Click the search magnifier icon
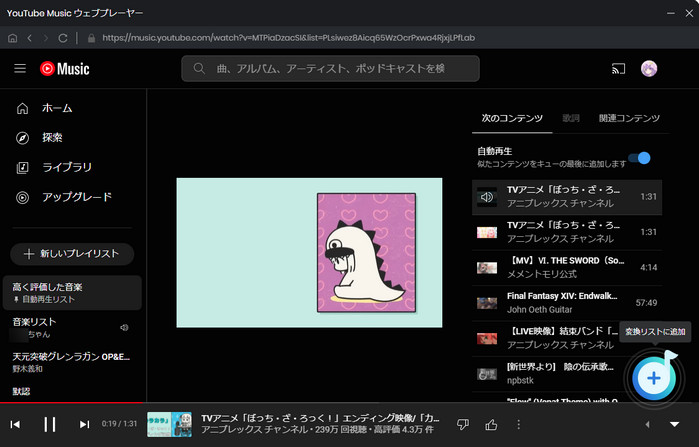This screenshot has height=447, width=699. pos(199,69)
